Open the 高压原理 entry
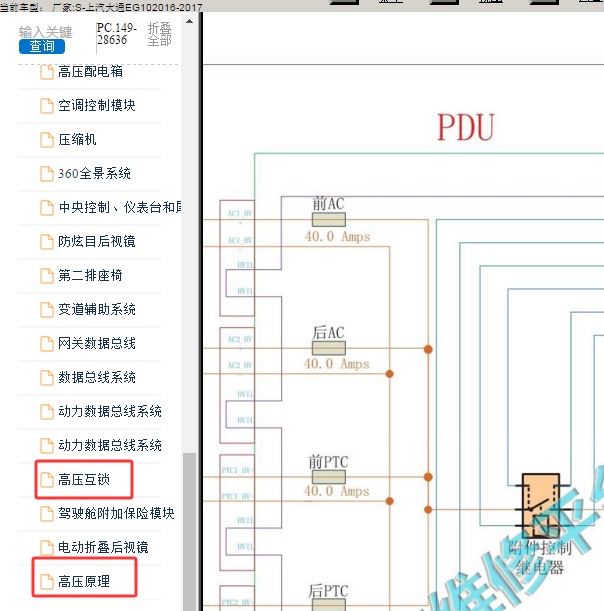The height and width of the screenshot is (611, 604). point(84,581)
